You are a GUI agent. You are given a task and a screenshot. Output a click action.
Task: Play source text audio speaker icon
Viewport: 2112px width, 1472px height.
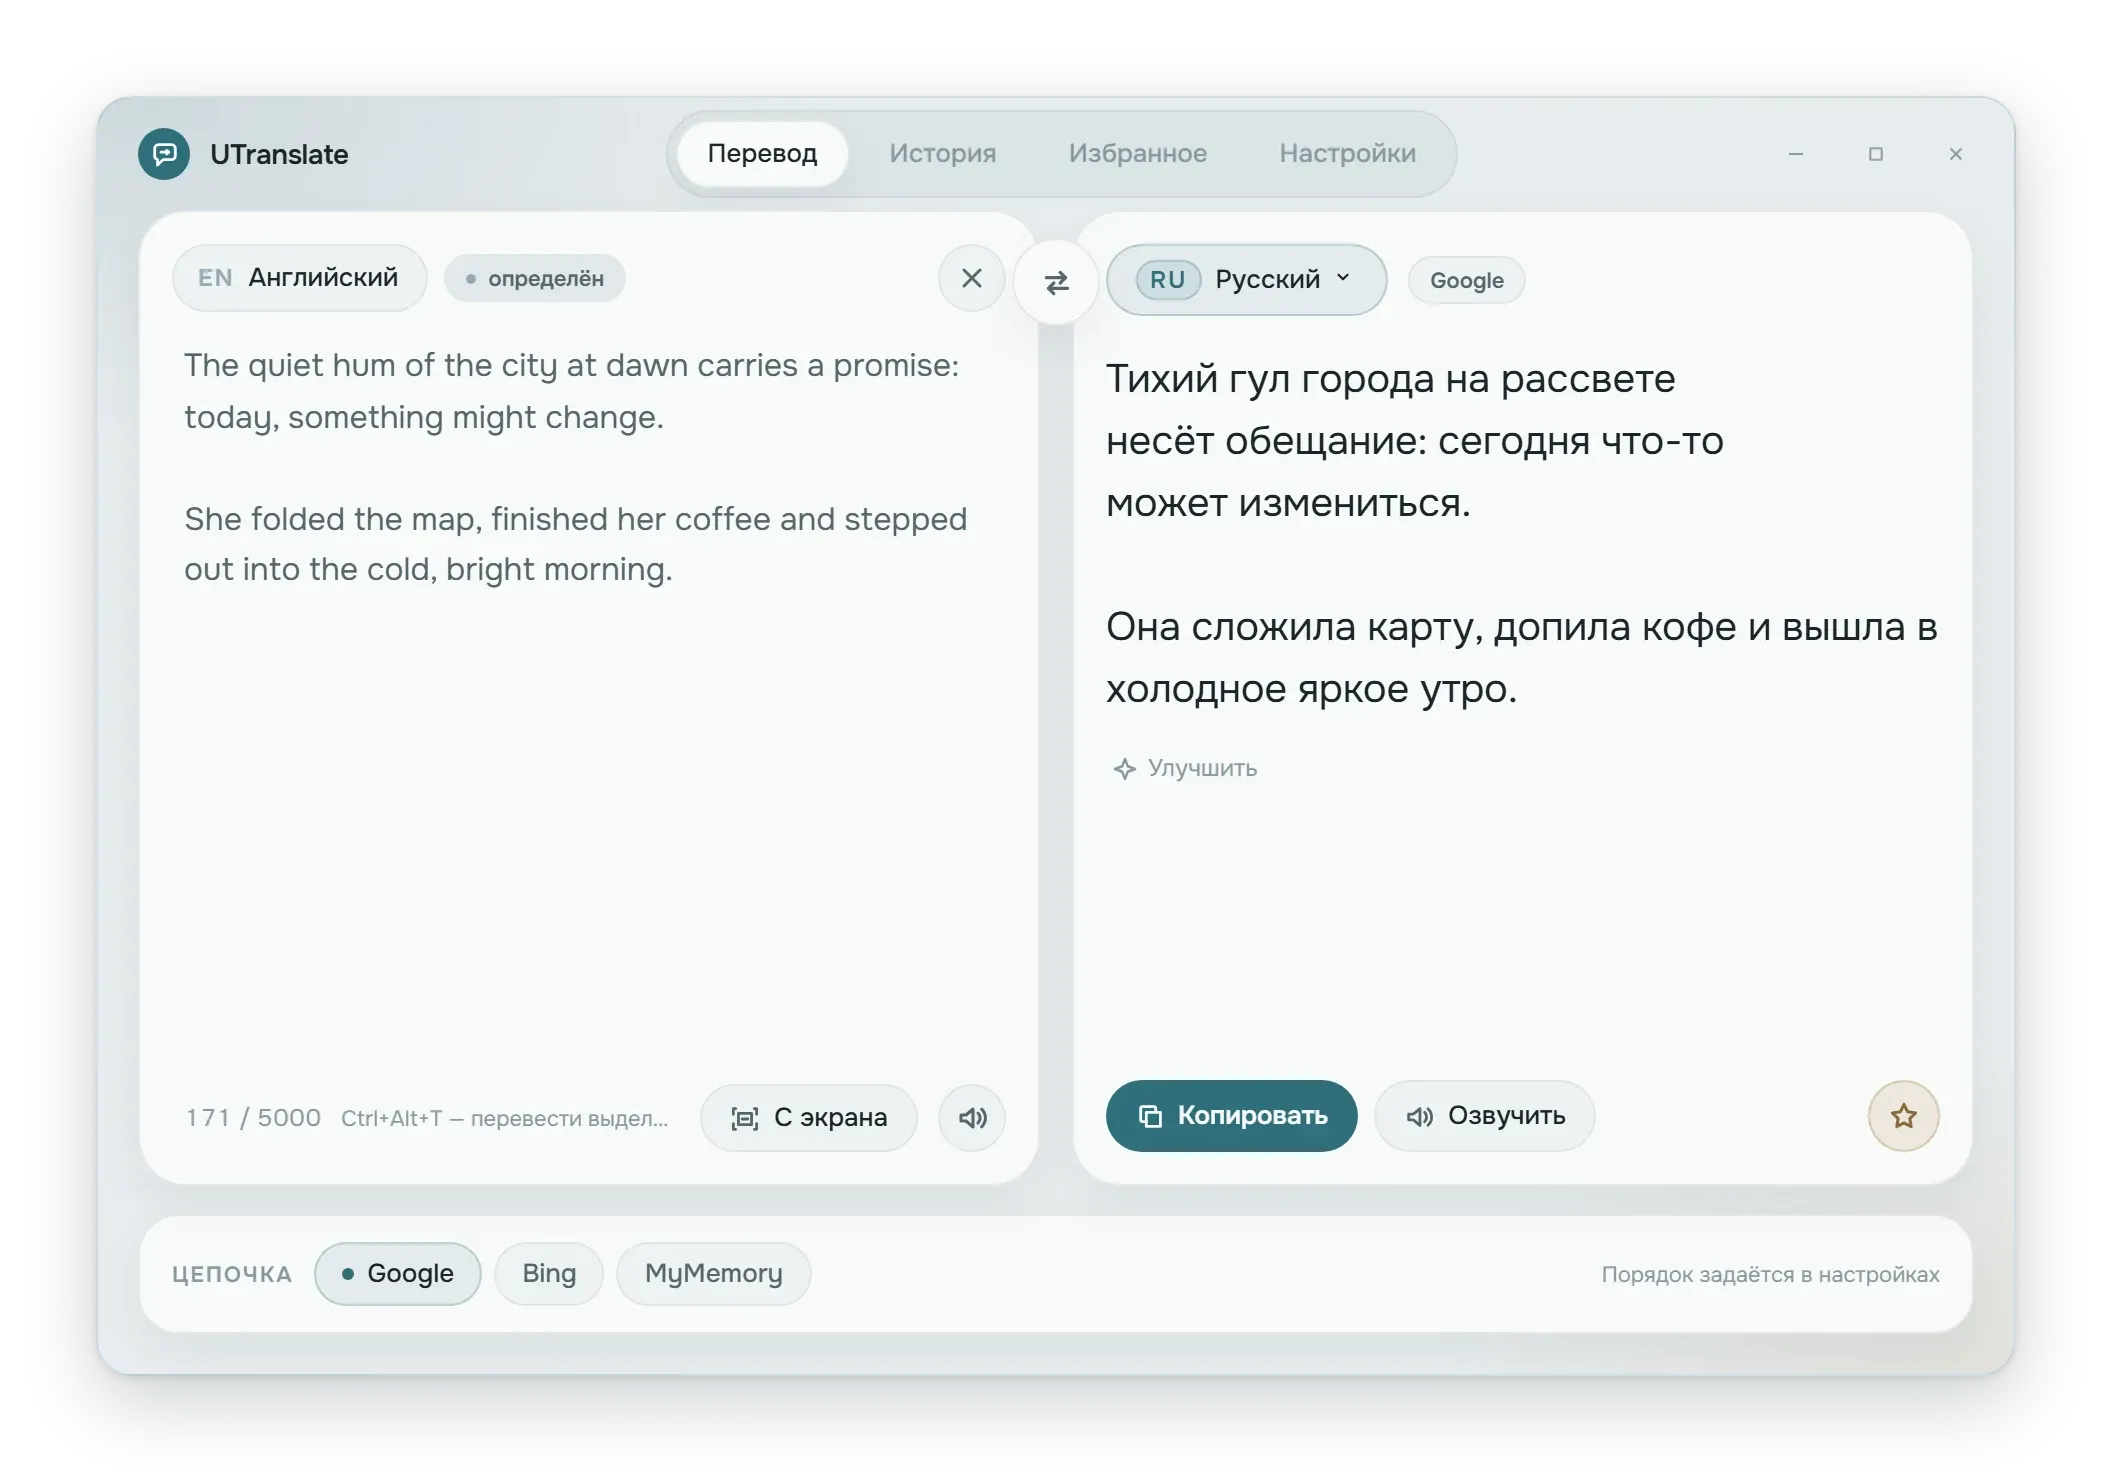(x=971, y=1117)
